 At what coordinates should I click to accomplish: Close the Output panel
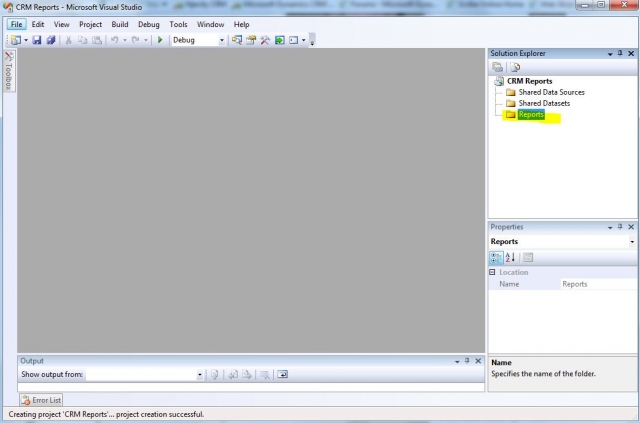click(x=478, y=361)
